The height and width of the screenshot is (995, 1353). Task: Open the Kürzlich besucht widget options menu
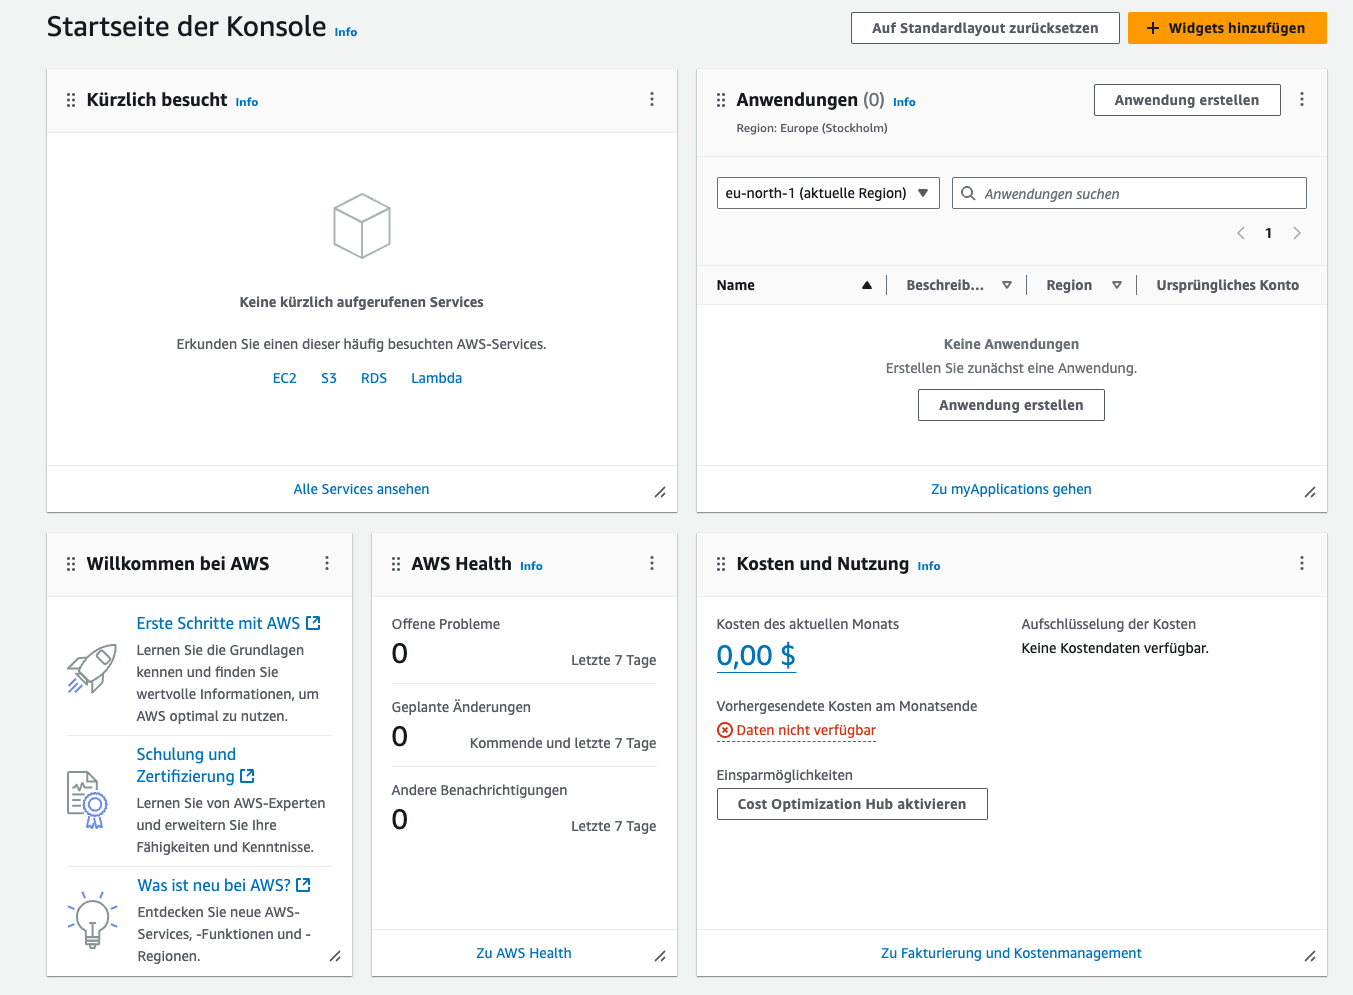(652, 99)
